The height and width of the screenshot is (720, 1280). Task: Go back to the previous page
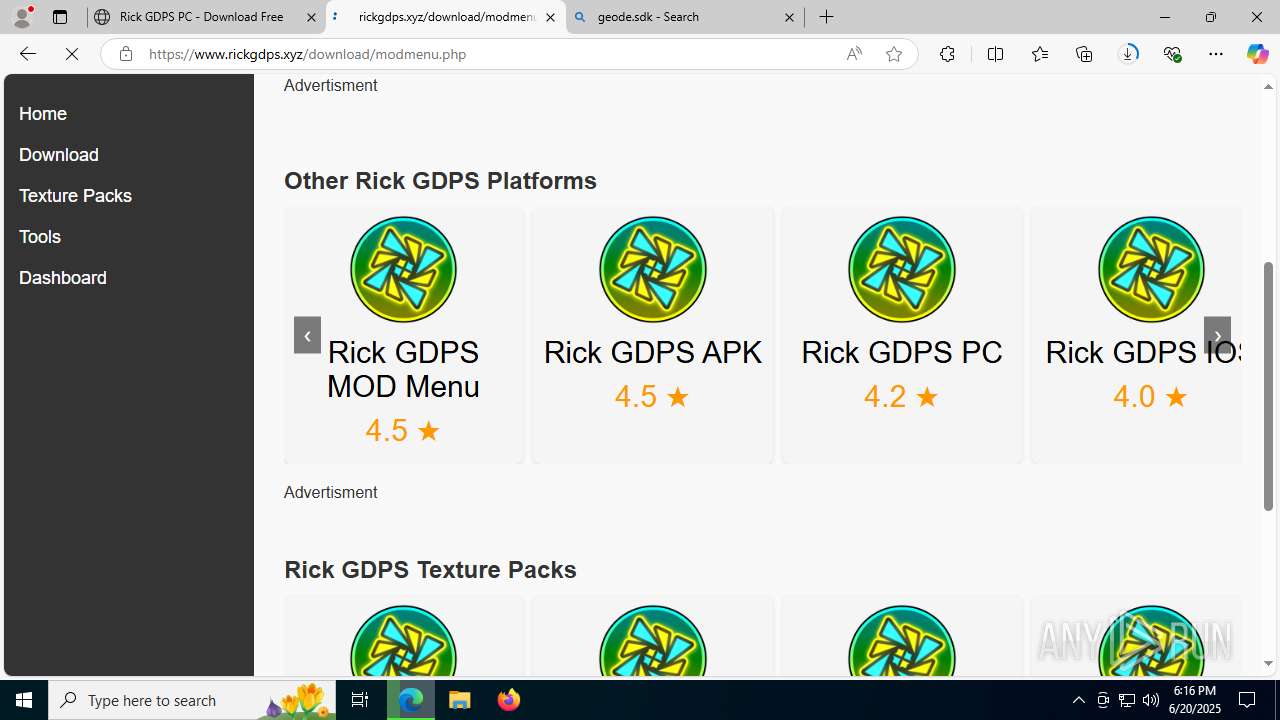click(x=27, y=54)
